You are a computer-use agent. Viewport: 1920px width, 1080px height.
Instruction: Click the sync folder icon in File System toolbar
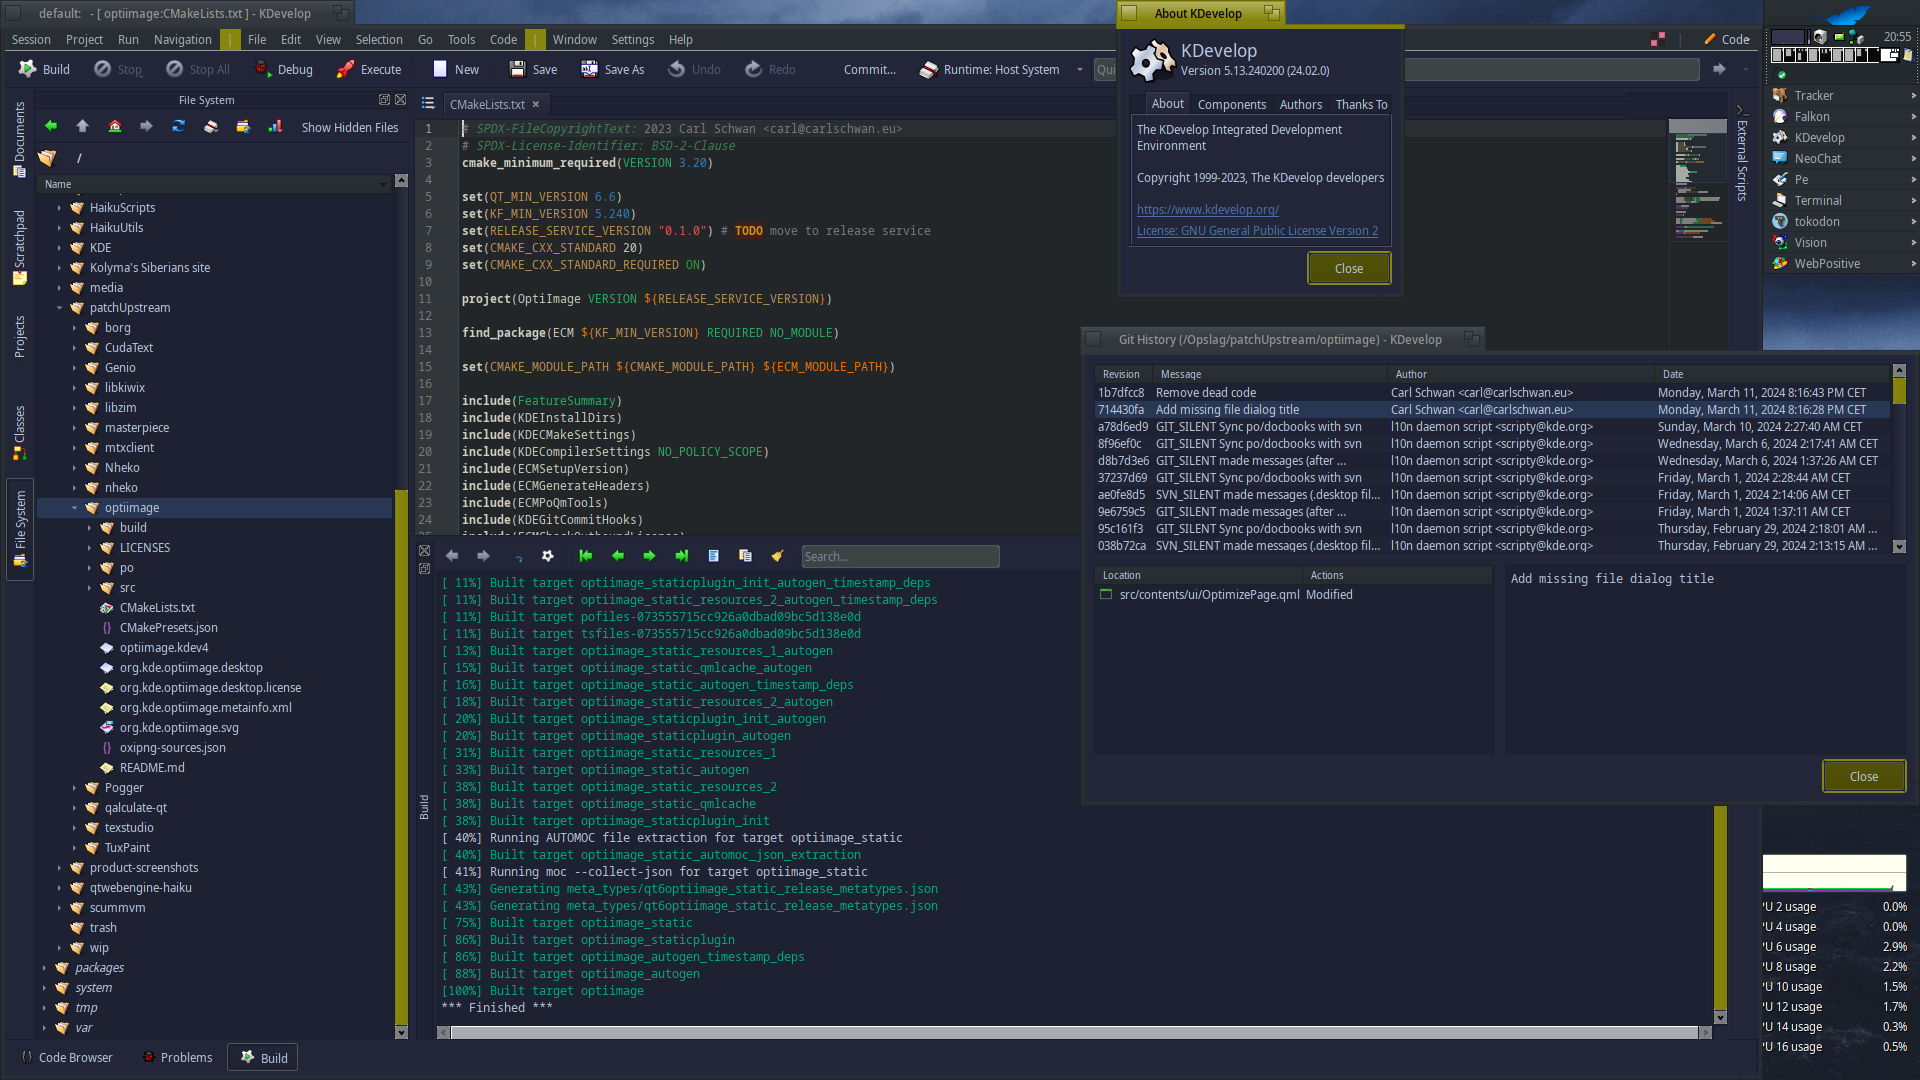(x=243, y=126)
